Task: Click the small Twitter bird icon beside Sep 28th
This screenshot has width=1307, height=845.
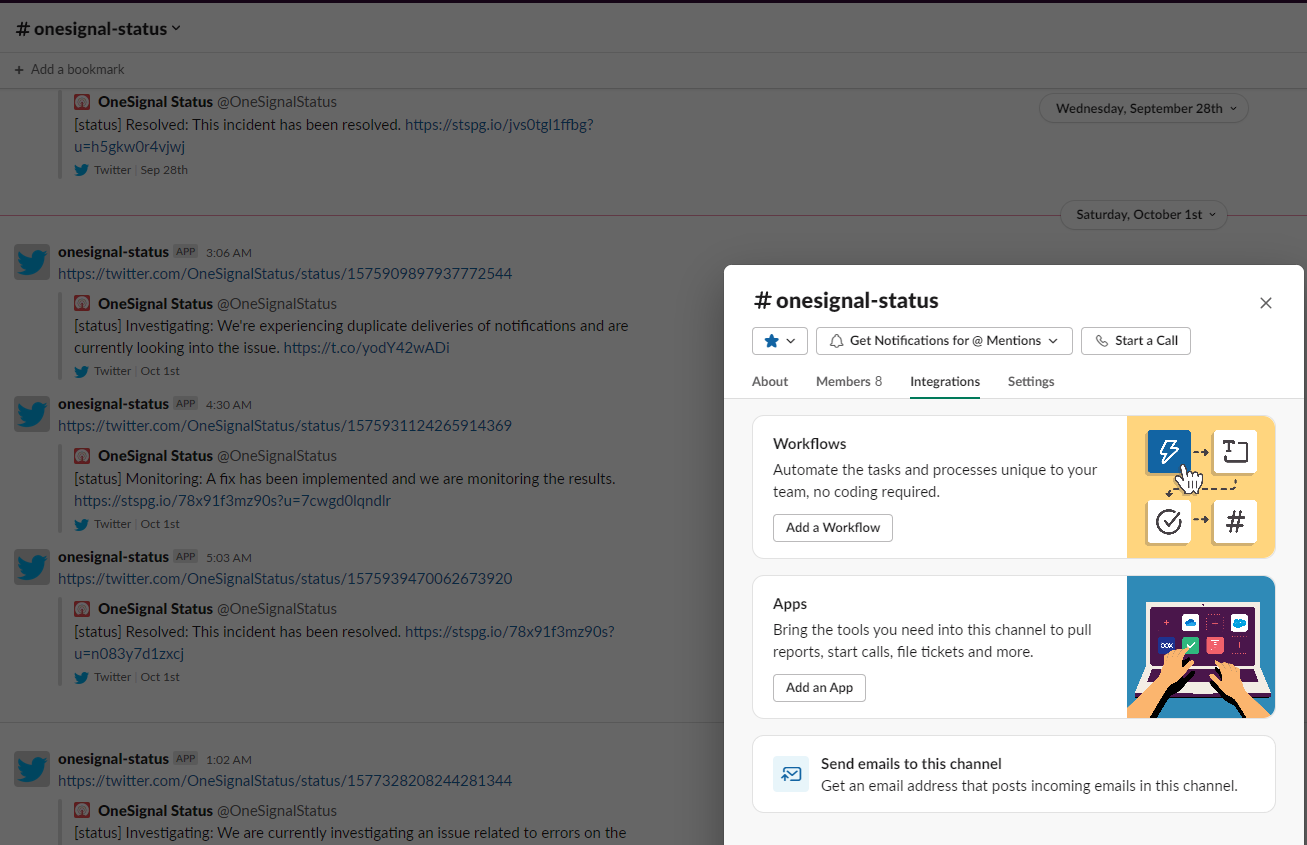Action: [x=82, y=170]
